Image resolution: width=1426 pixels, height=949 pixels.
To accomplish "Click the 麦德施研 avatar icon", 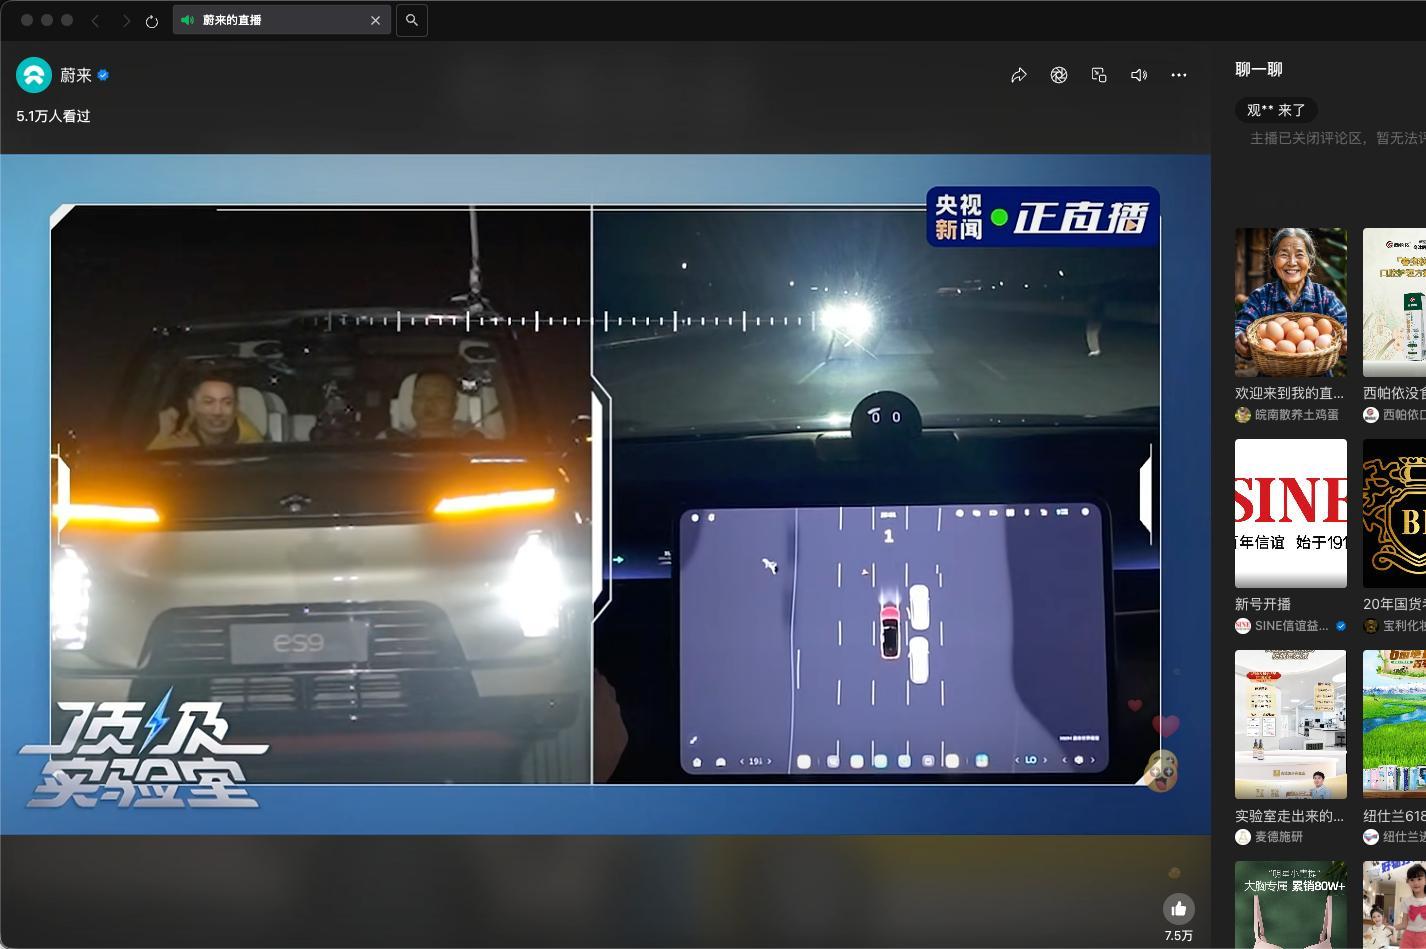I will (1243, 836).
